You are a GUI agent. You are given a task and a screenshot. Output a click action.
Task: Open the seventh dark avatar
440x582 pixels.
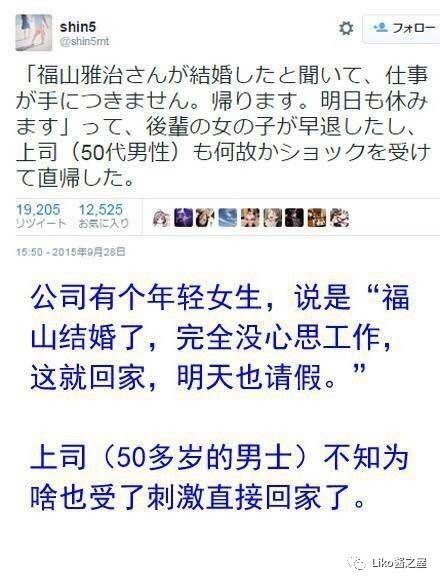tap(294, 218)
